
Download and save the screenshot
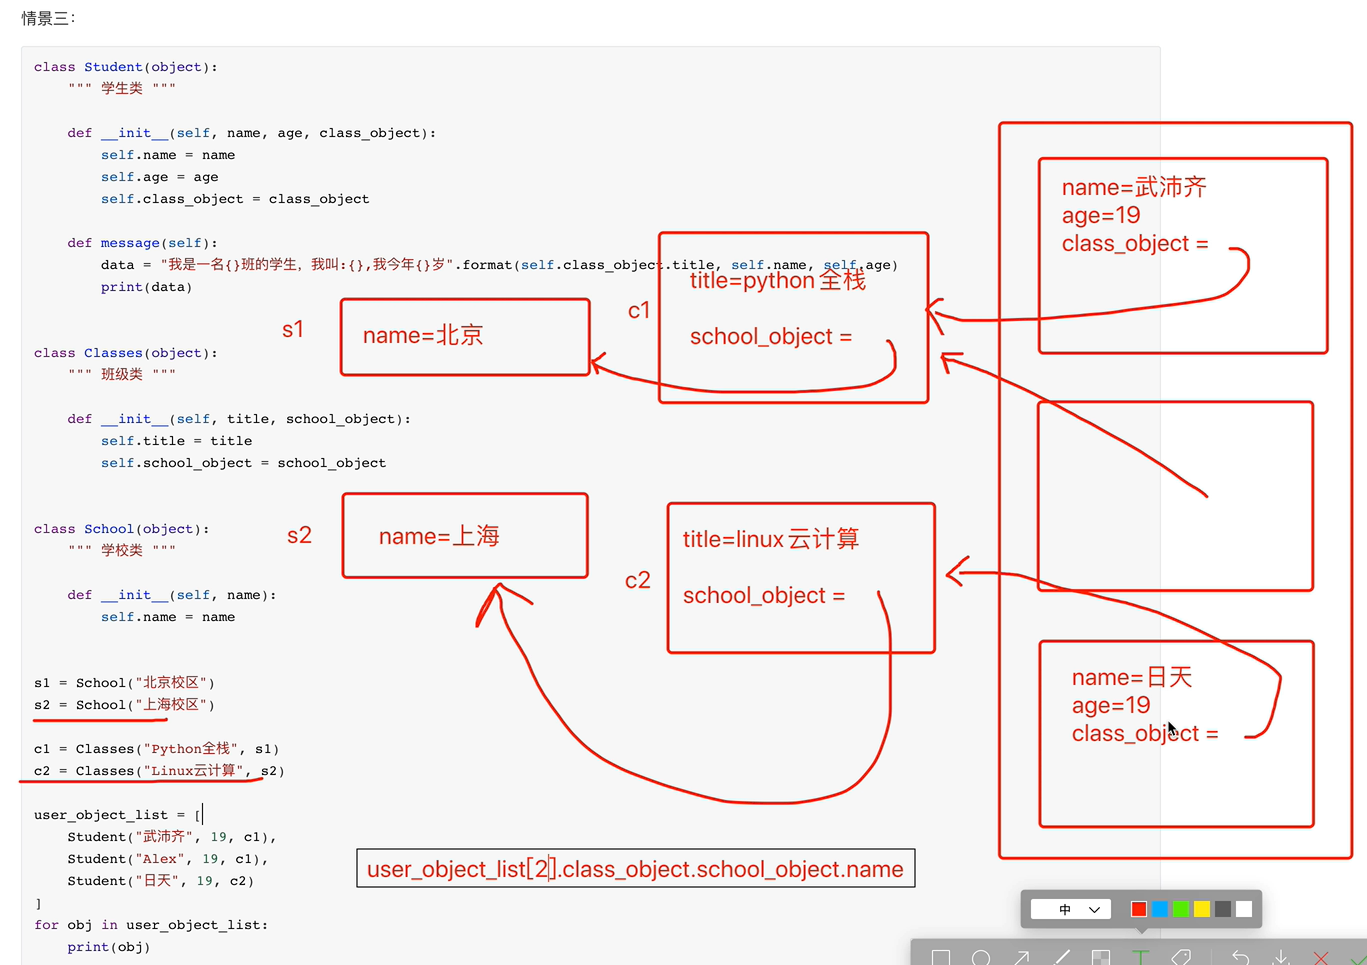pos(1280,958)
